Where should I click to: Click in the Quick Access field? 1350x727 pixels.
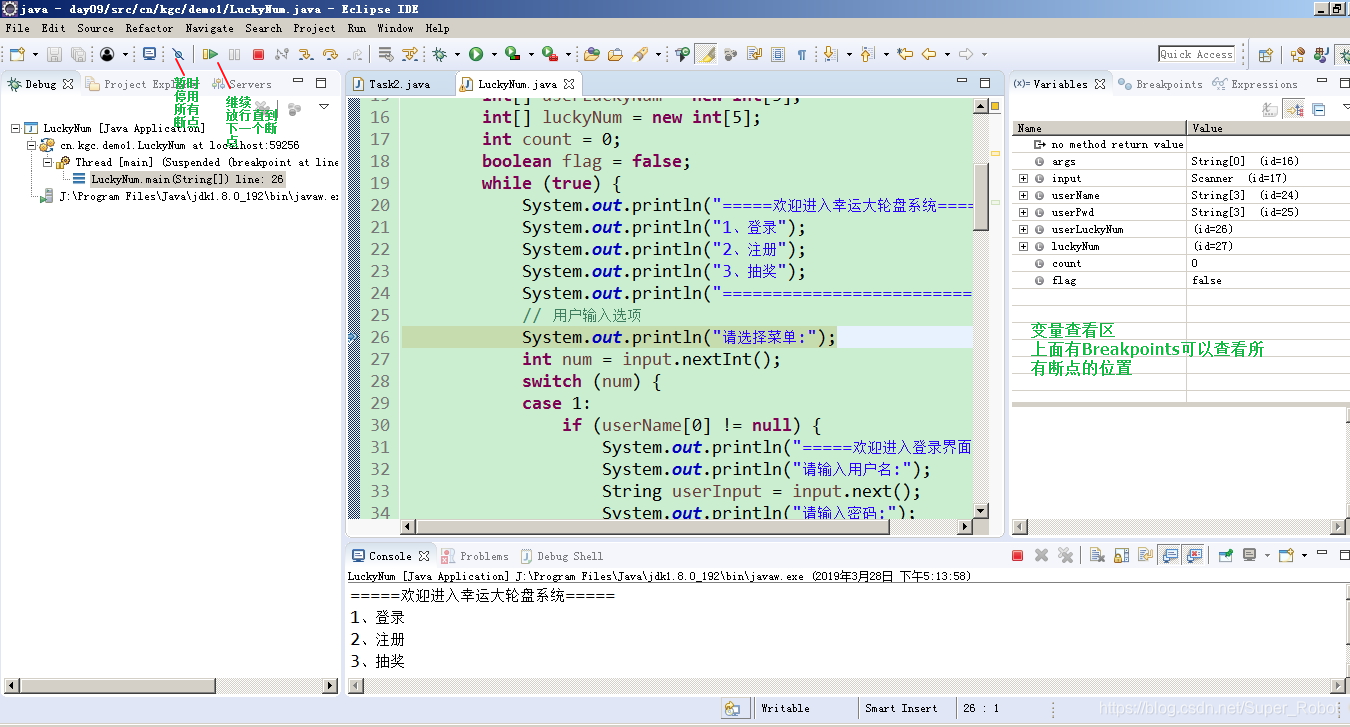pos(1197,54)
